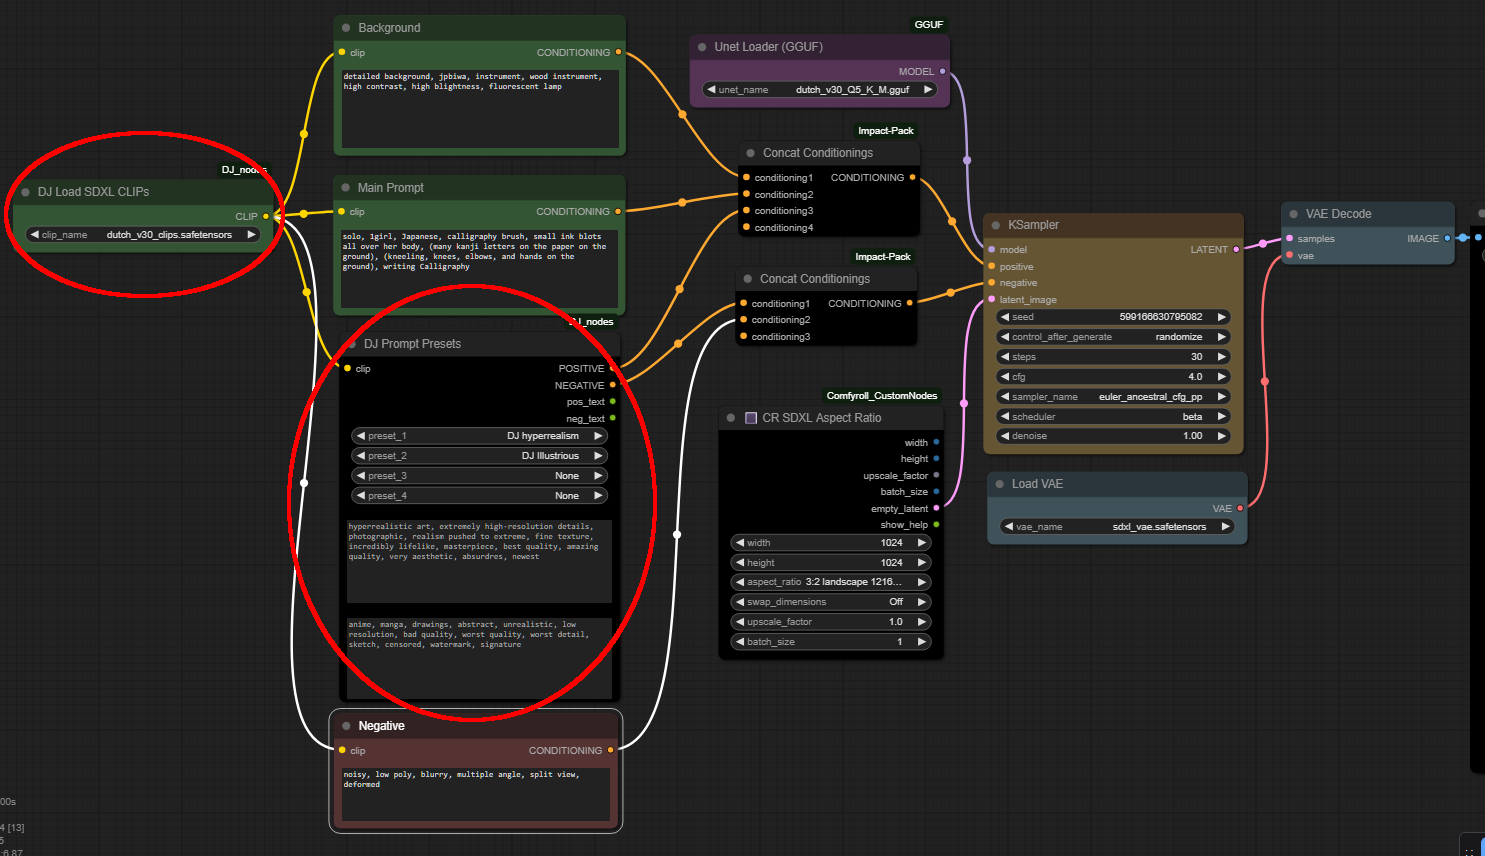Decrease cfg value with left arrow
Image resolution: width=1485 pixels, height=856 pixels.
tap(1005, 377)
